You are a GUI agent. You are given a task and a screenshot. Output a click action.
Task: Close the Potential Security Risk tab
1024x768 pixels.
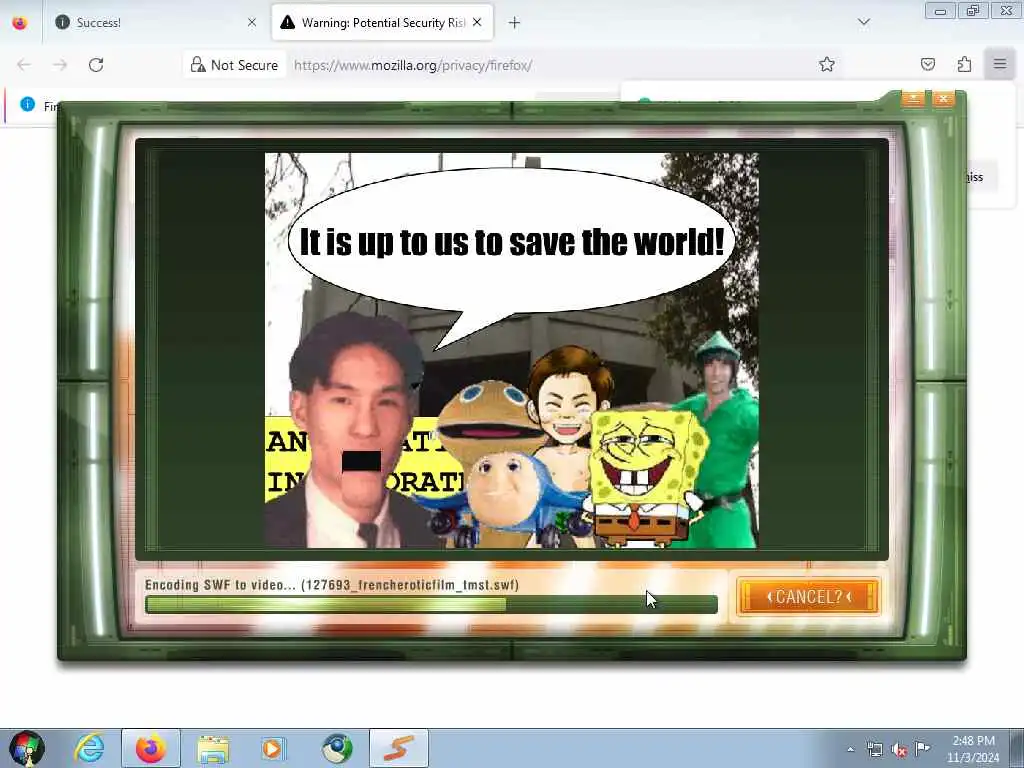point(477,23)
